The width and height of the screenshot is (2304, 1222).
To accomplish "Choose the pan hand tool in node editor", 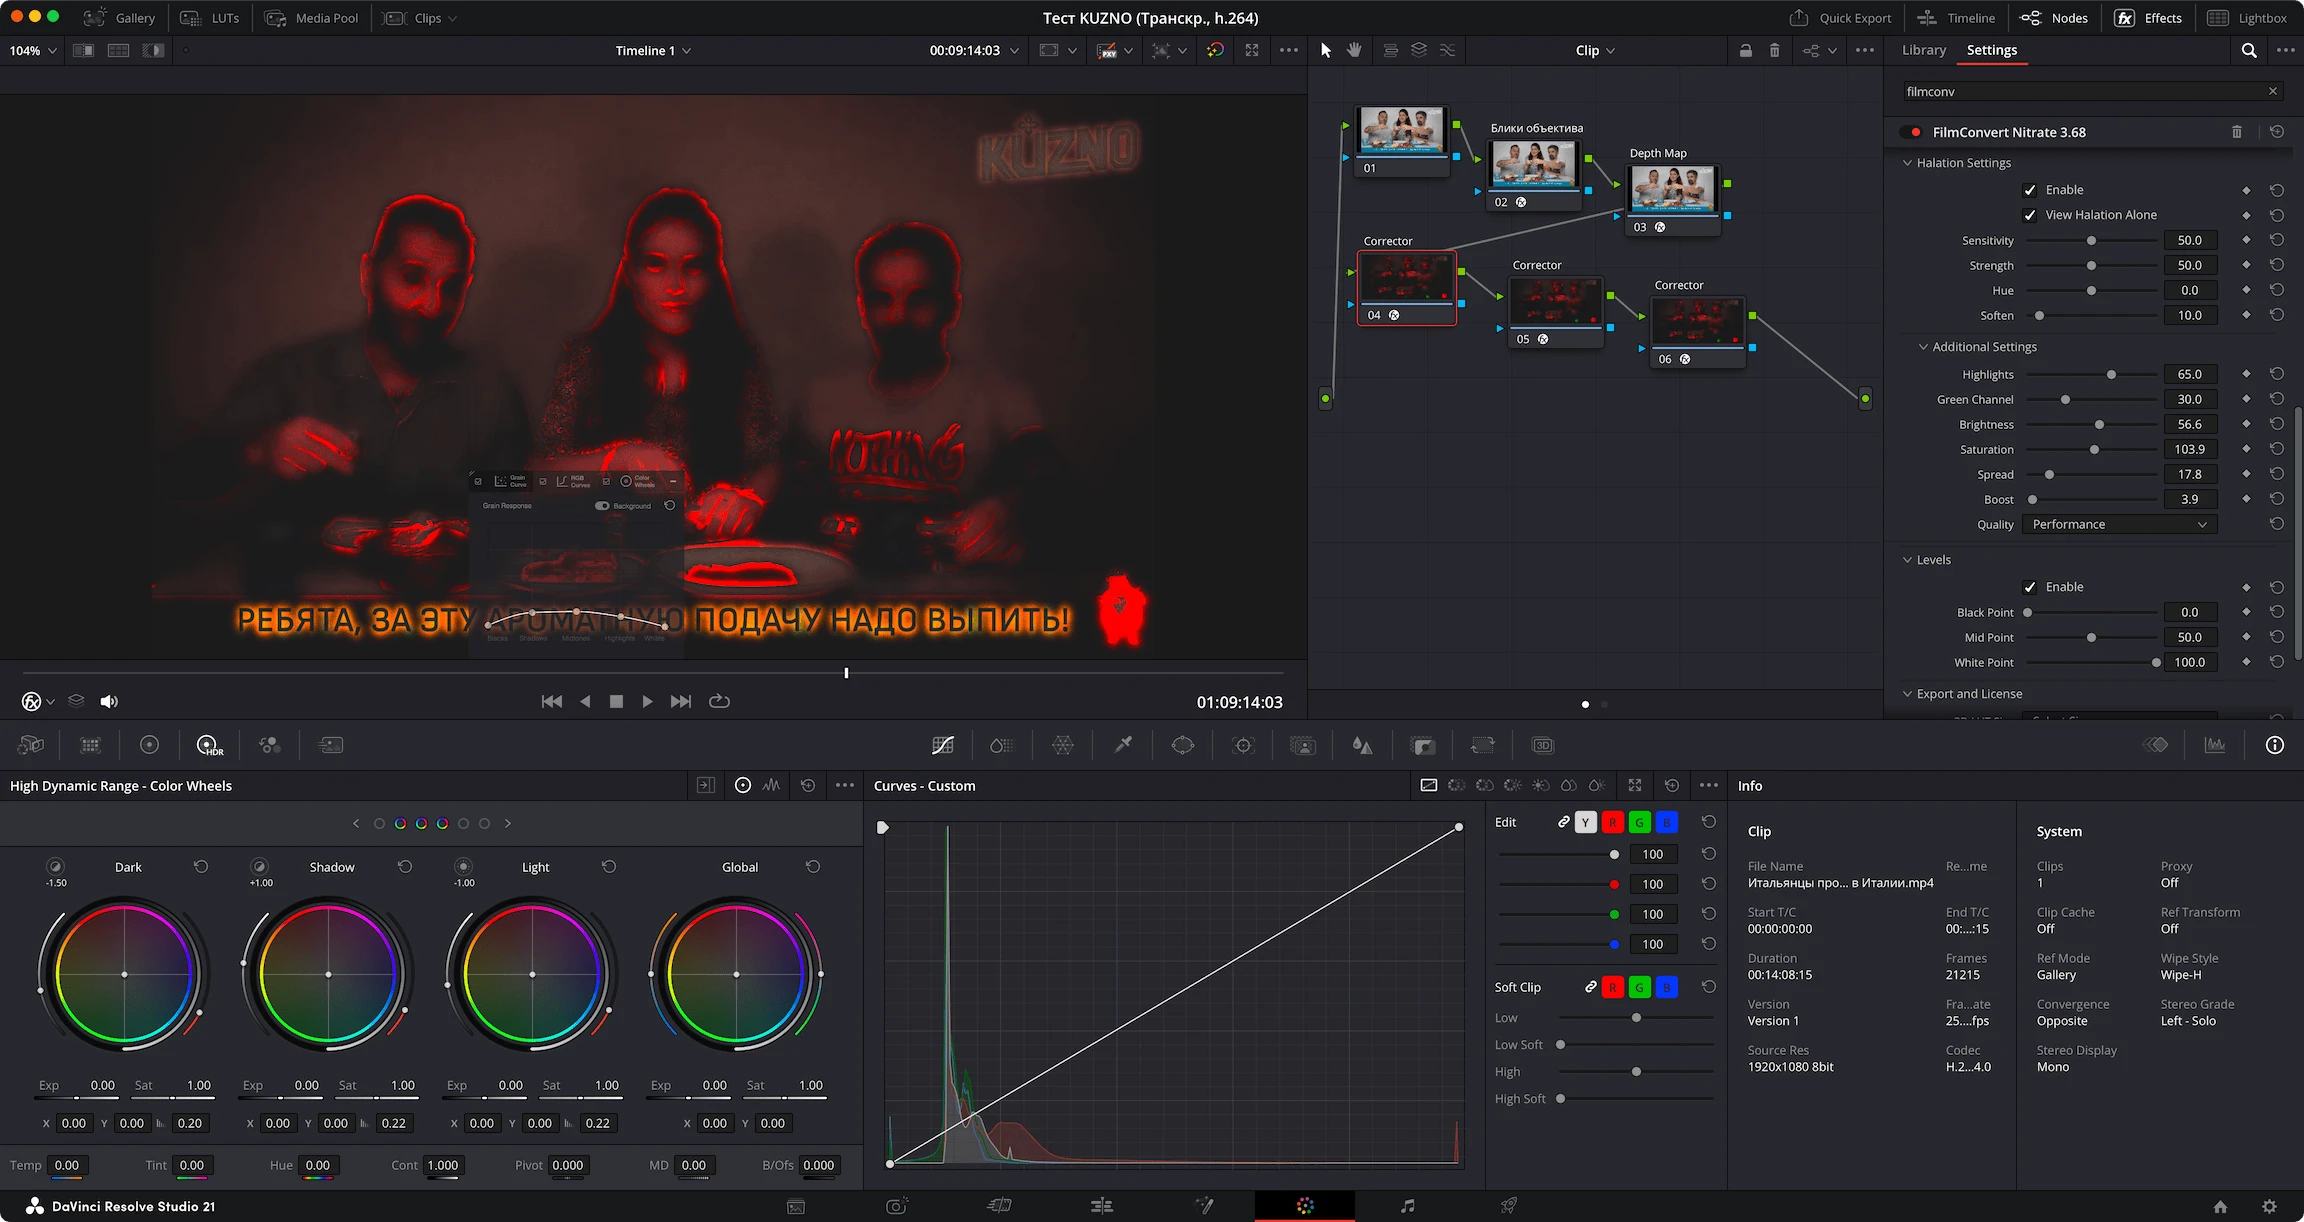I will pos(1354,50).
